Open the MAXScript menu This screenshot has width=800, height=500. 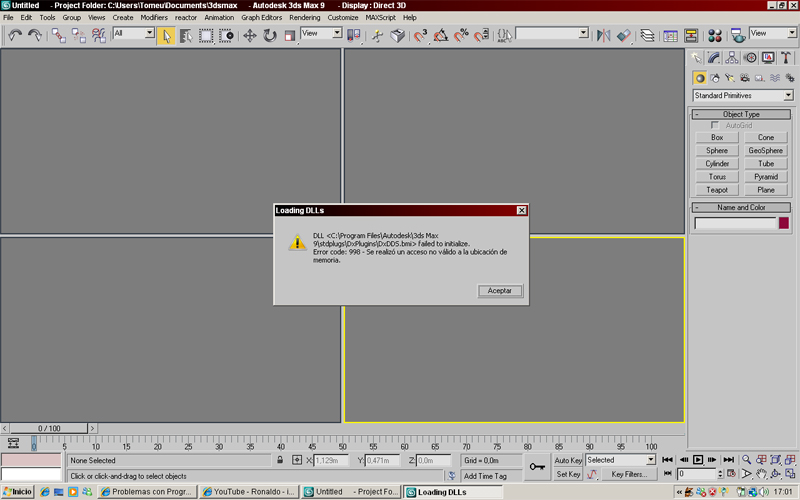[380, 17]
